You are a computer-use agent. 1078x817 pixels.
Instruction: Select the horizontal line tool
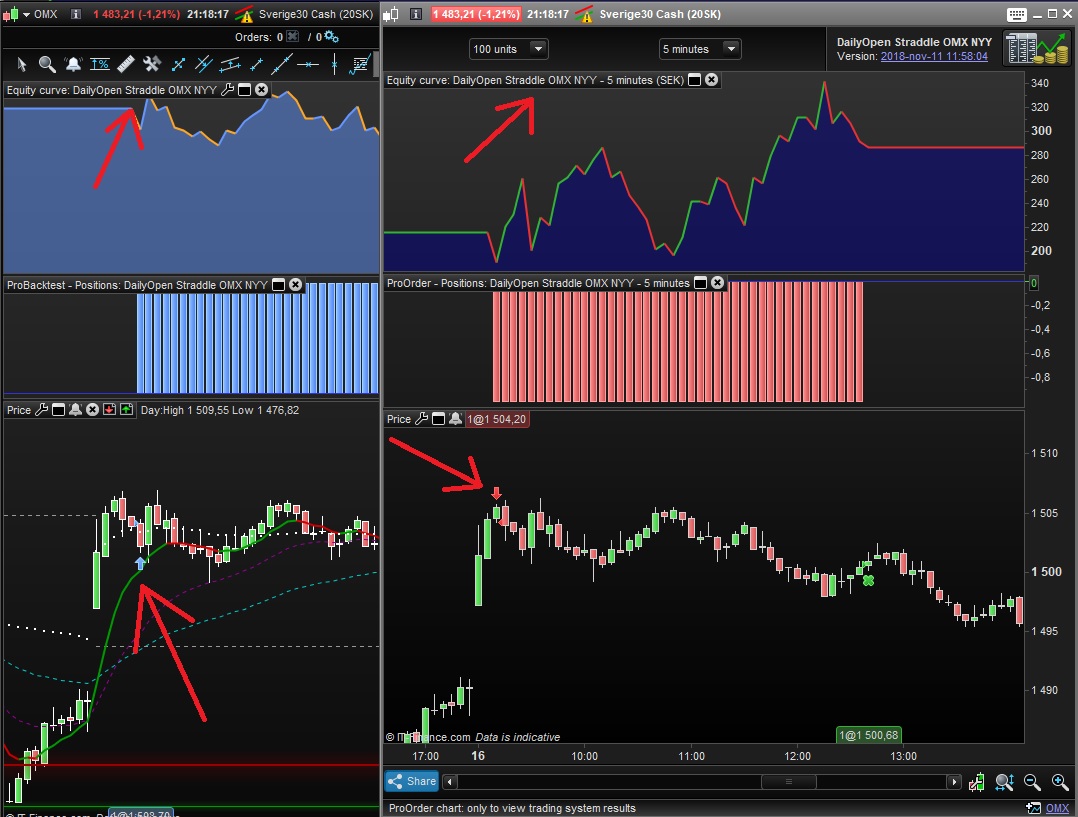coord(308,64)
